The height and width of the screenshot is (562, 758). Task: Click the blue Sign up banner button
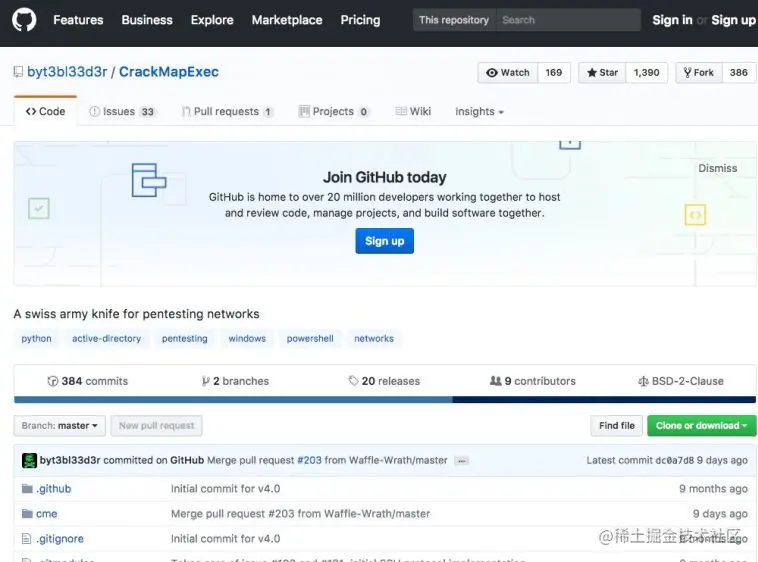click(x=384, y=241)
